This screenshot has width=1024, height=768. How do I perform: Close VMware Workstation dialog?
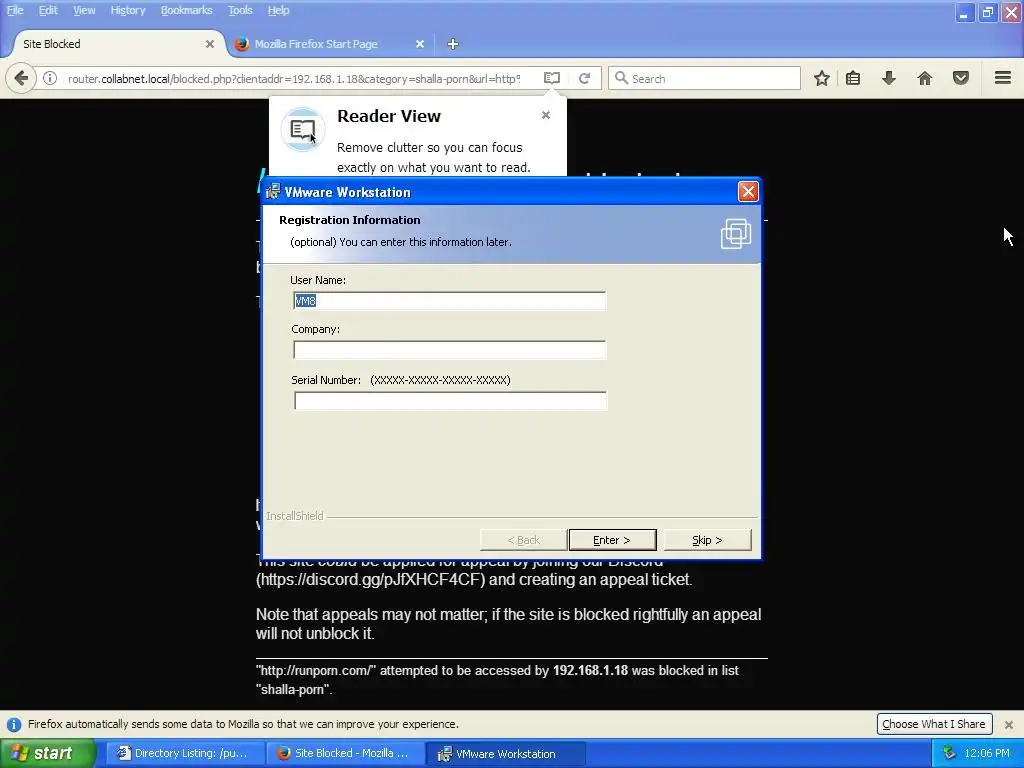tap(748, 191)
